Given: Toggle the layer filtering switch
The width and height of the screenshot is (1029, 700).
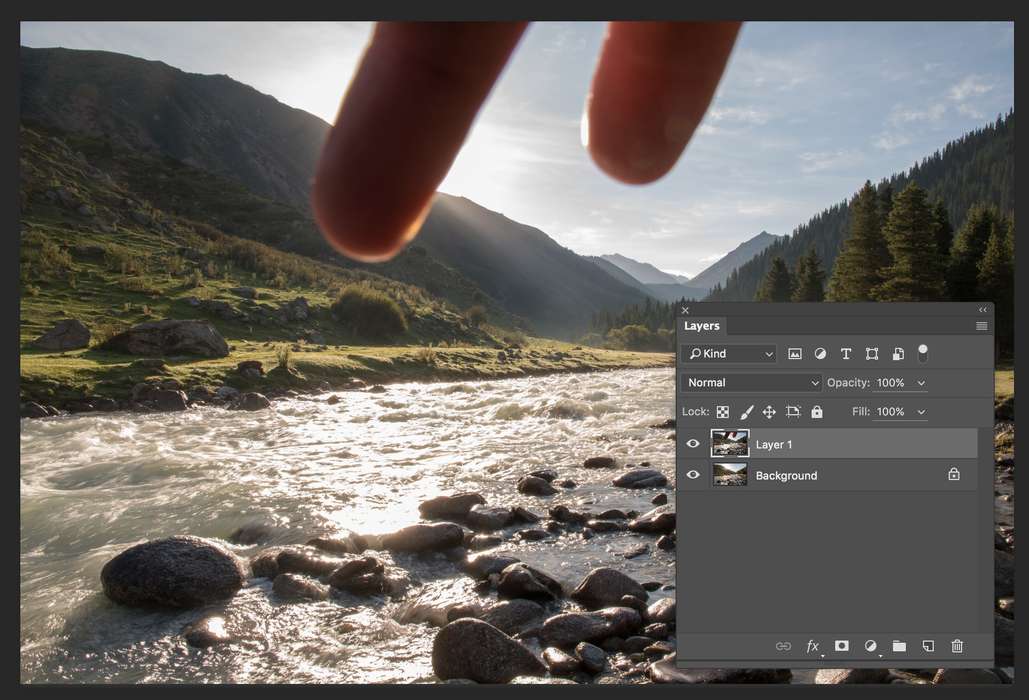Looking at the screenshot, I should 923,353.
